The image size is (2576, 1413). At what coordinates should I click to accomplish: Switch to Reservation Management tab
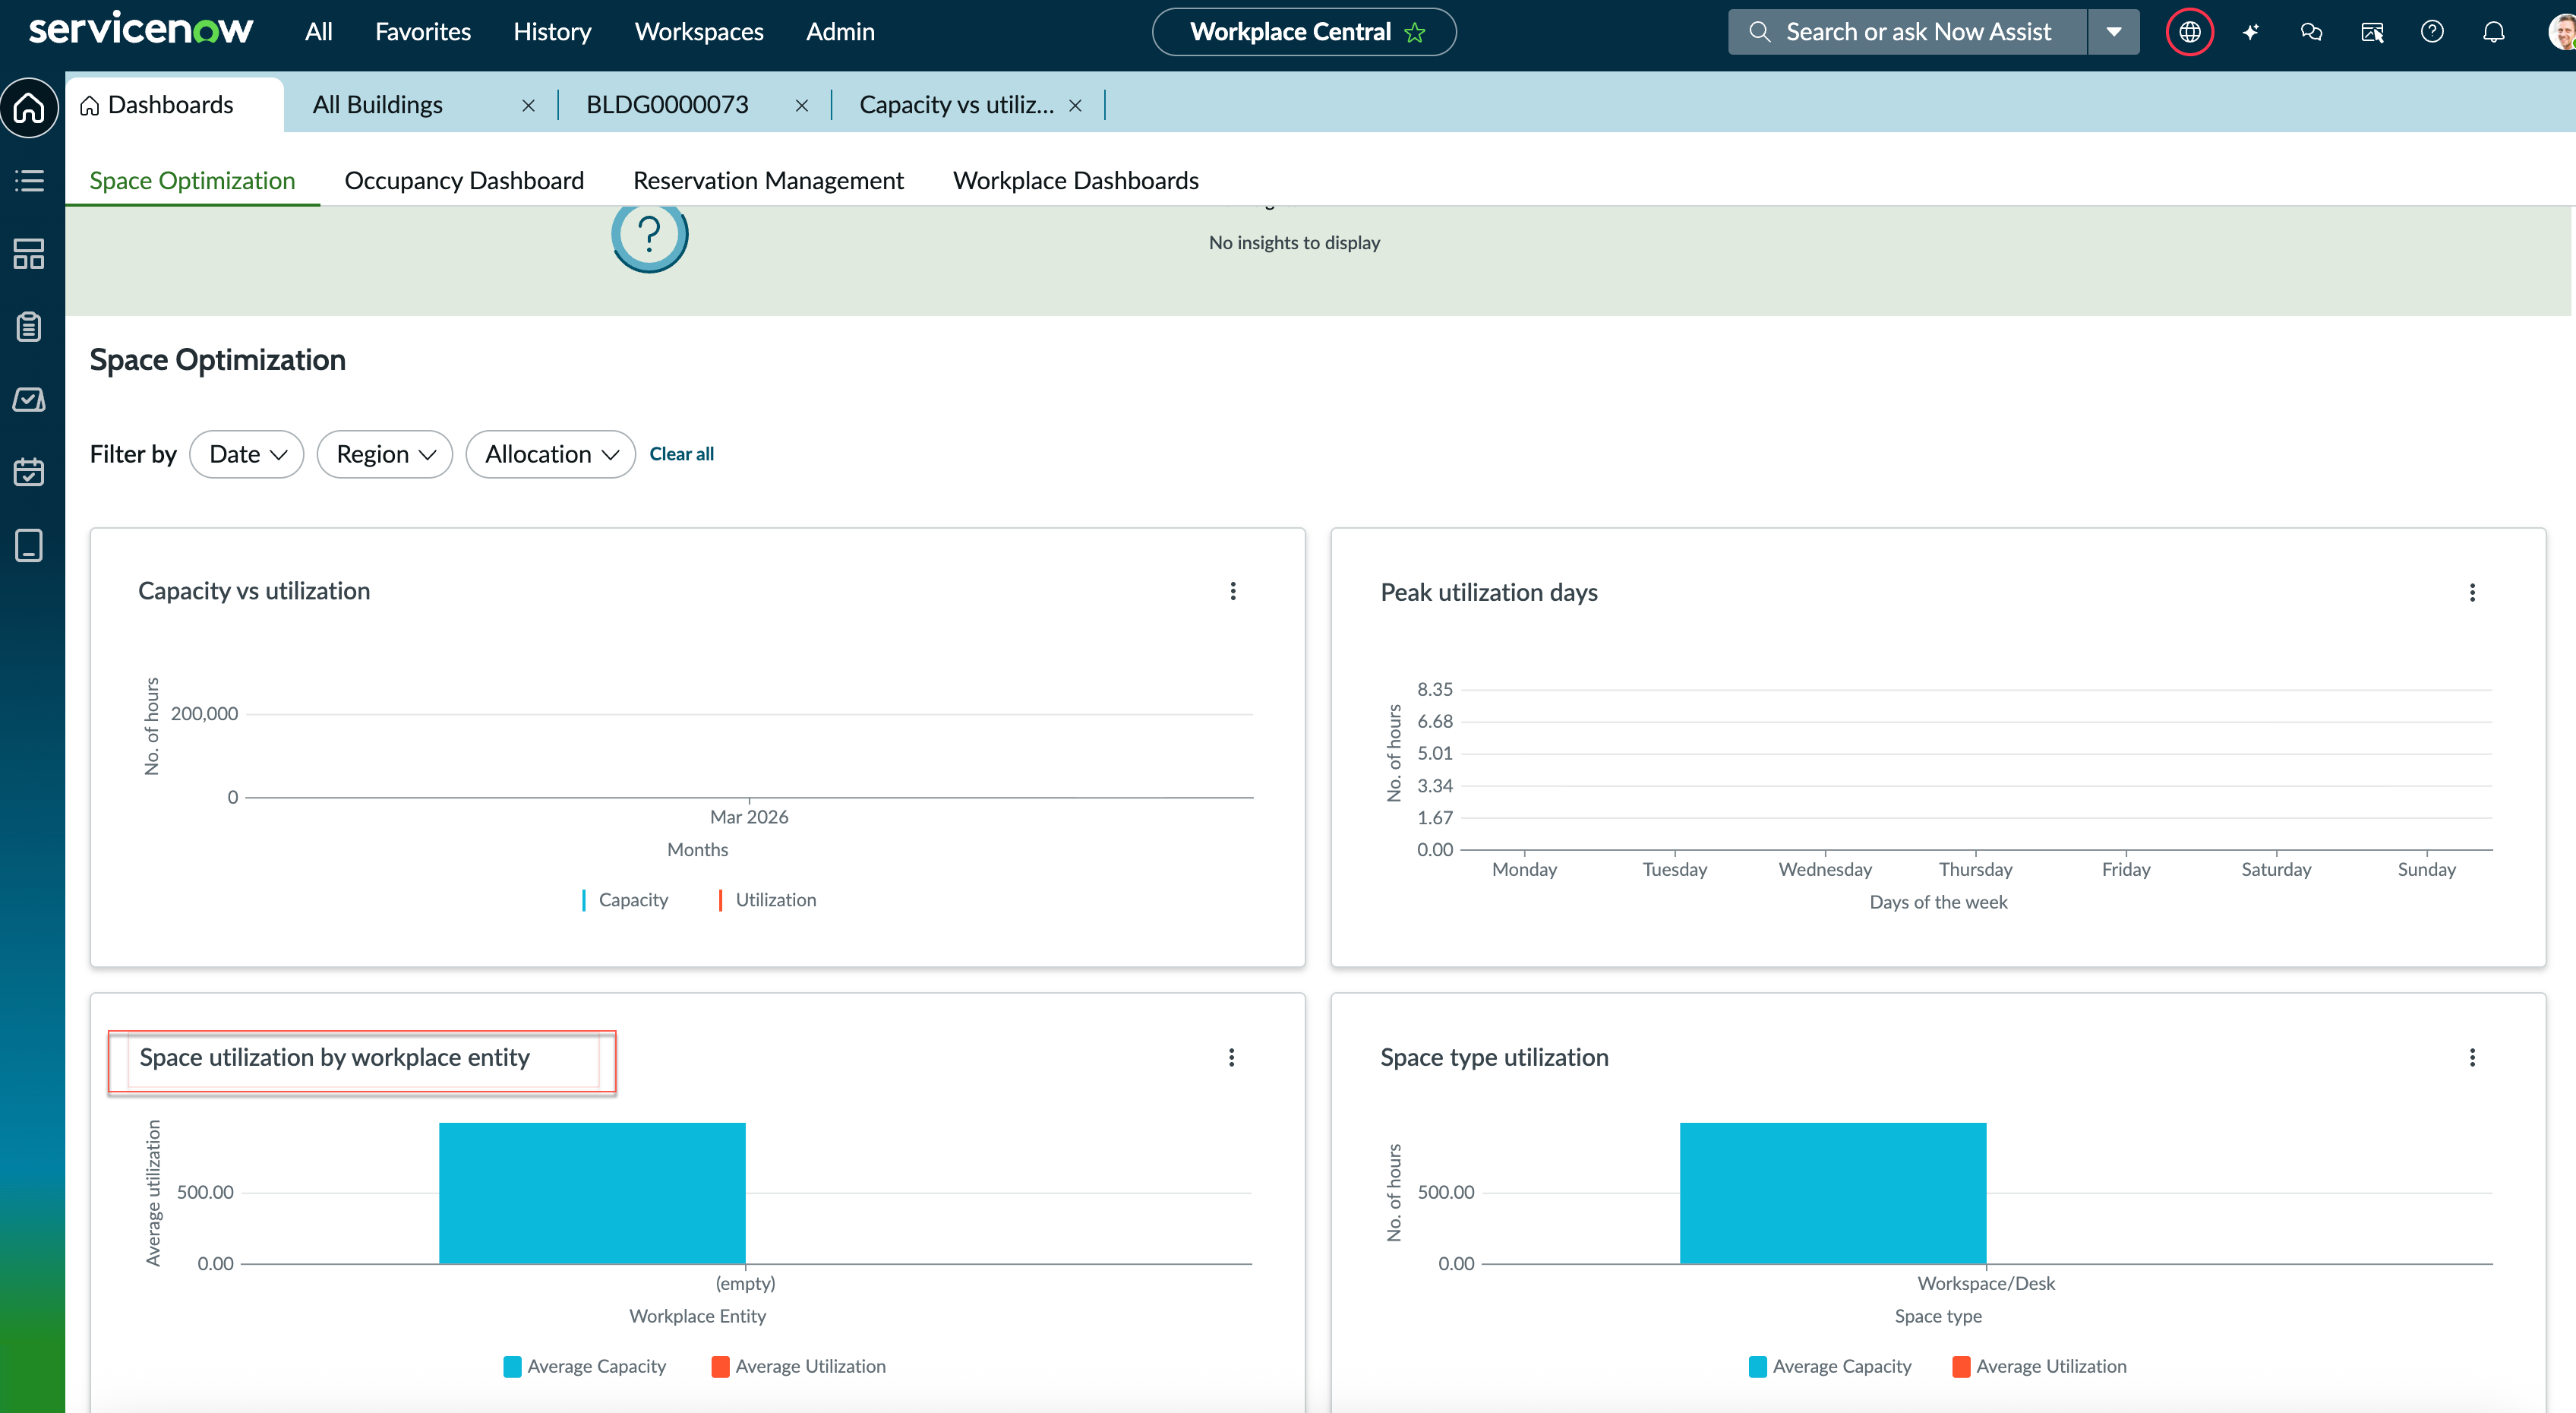tap(768, 181)
